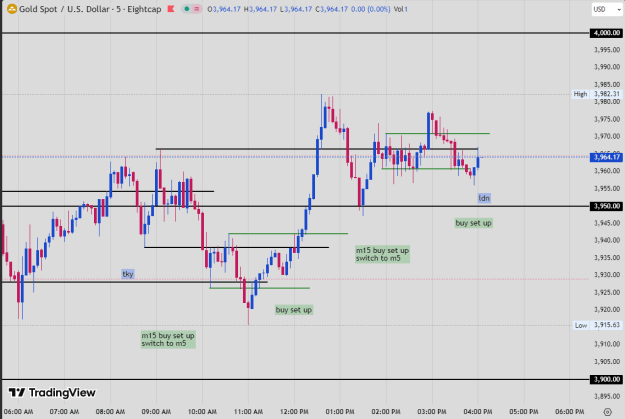Click the Vol 1 indicator label

pos(401,9)
